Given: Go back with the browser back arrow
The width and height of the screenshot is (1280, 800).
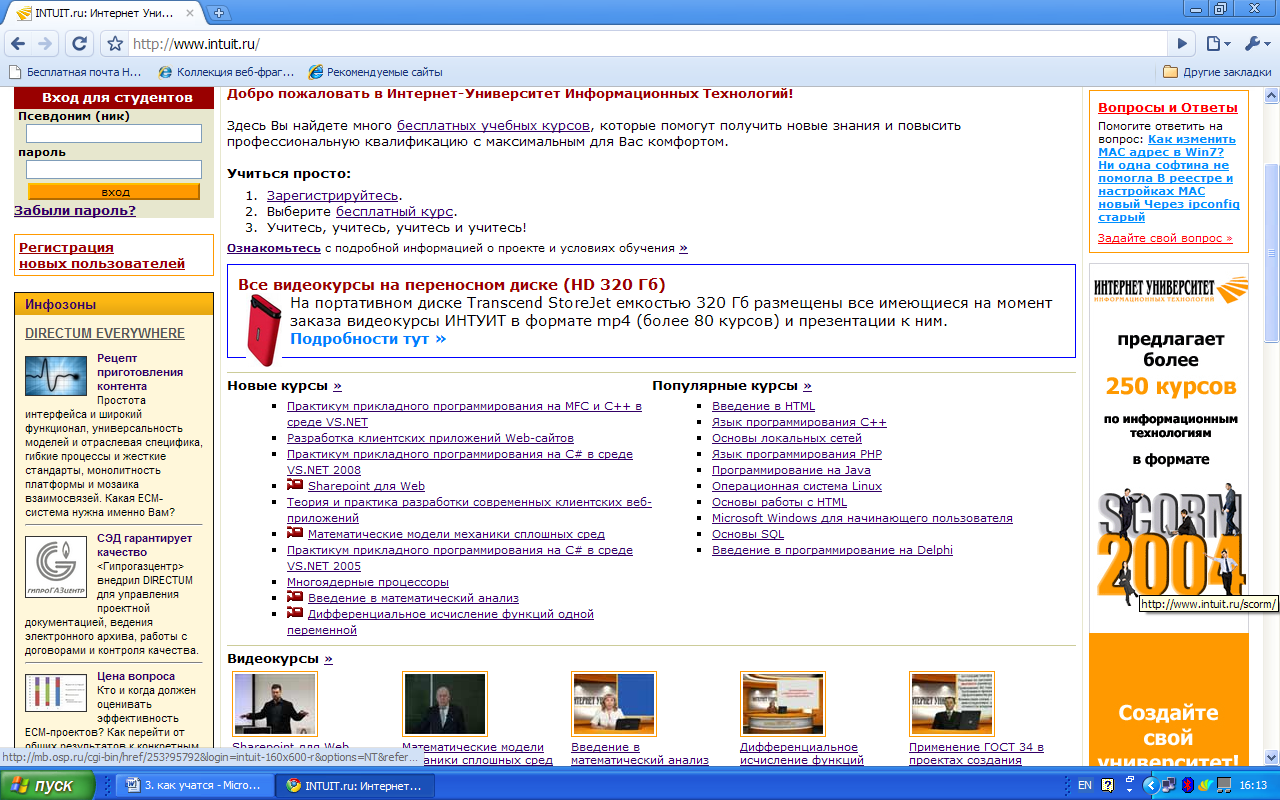Looking at the screenshot, I should 17,43.
